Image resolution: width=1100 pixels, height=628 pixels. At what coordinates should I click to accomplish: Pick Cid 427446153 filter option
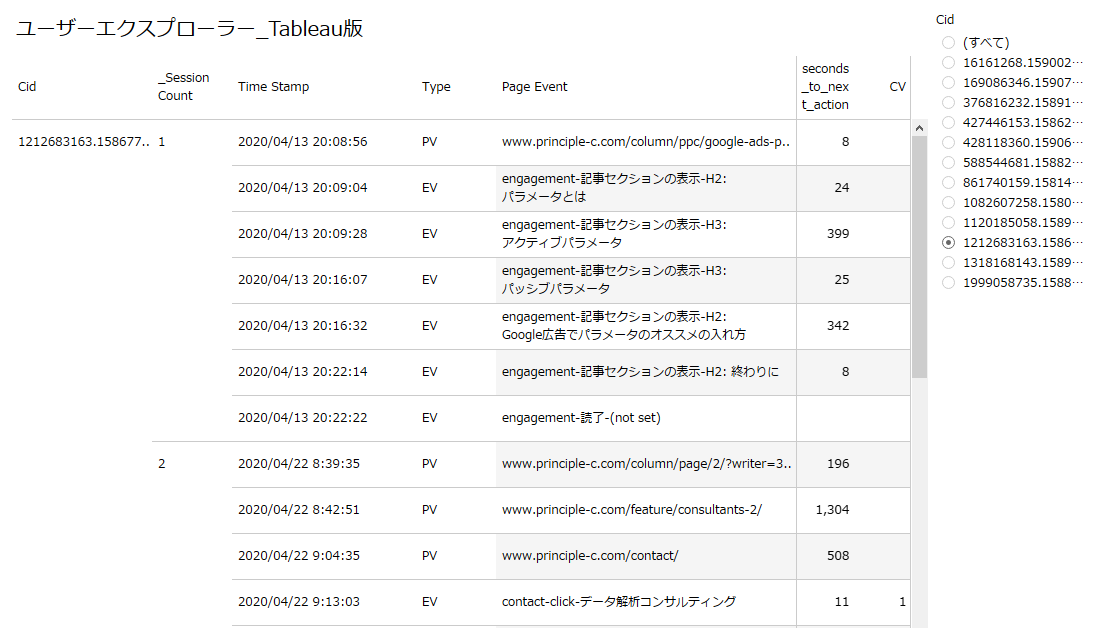(948, 123)
